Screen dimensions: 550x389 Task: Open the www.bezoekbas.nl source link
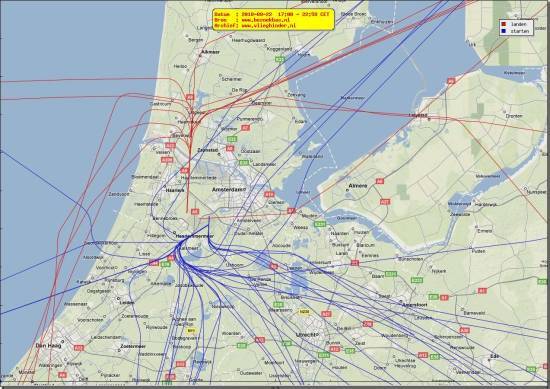click(266, 20)
